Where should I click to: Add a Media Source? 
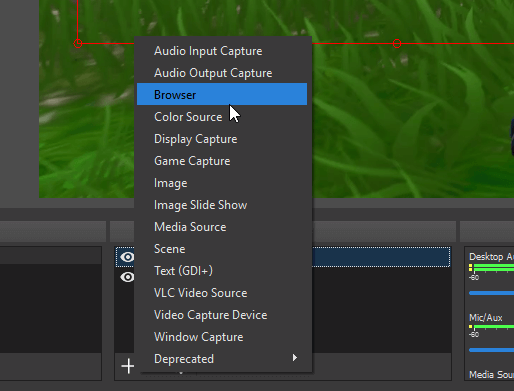(x=222, y=227)
